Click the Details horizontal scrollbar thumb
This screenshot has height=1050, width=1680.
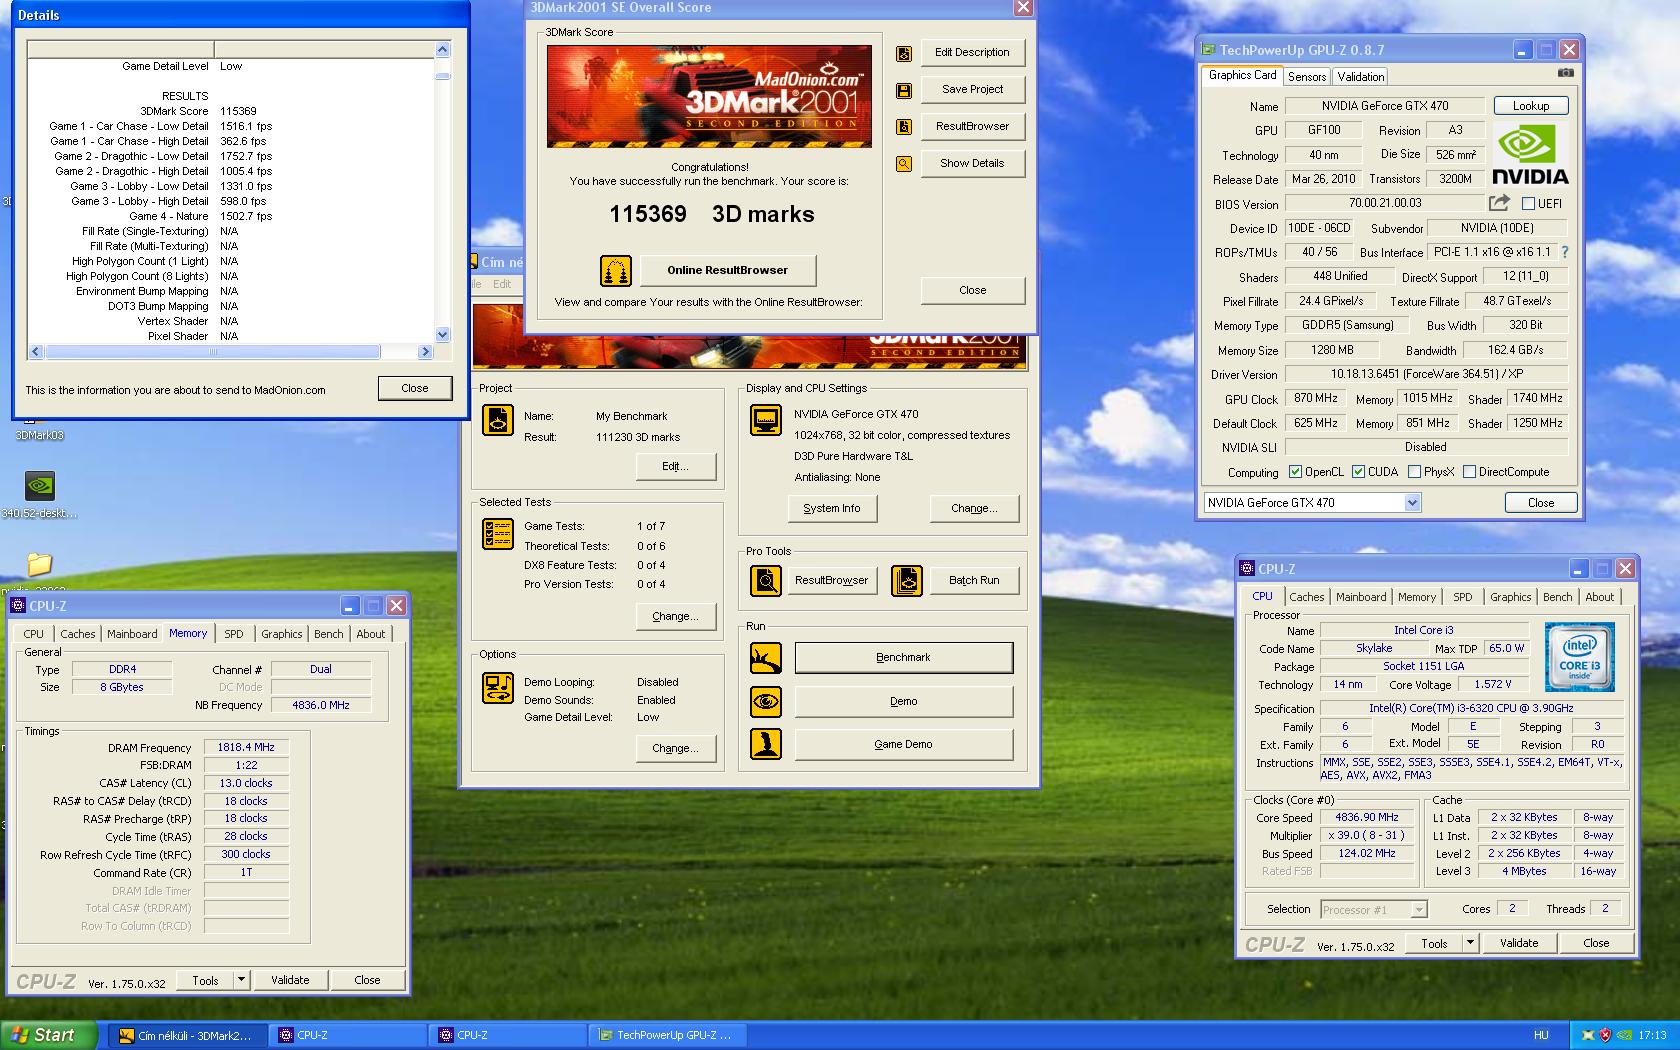point(213,352)
